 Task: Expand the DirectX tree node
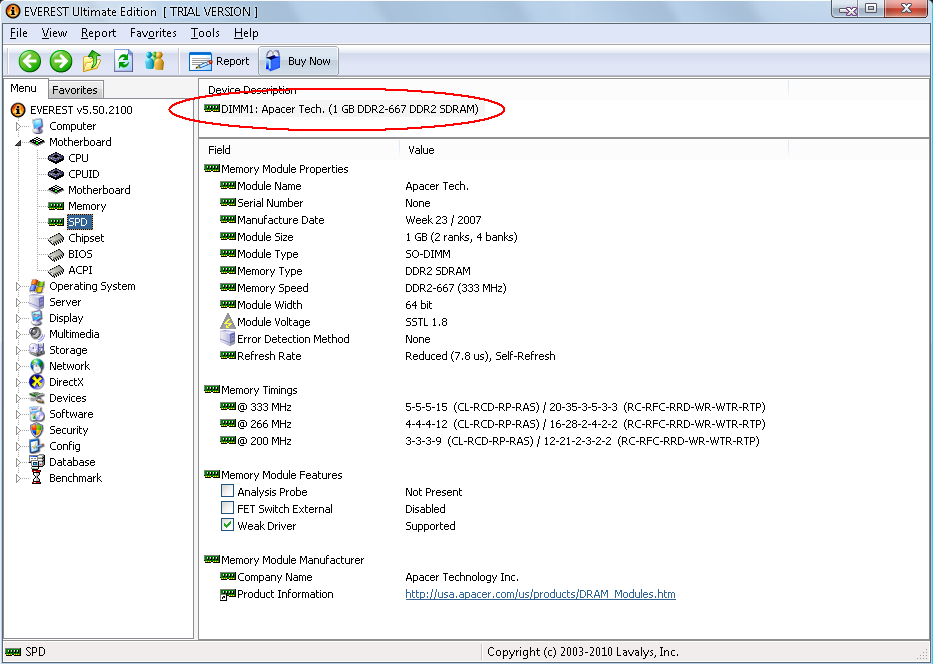coord(18,383)
